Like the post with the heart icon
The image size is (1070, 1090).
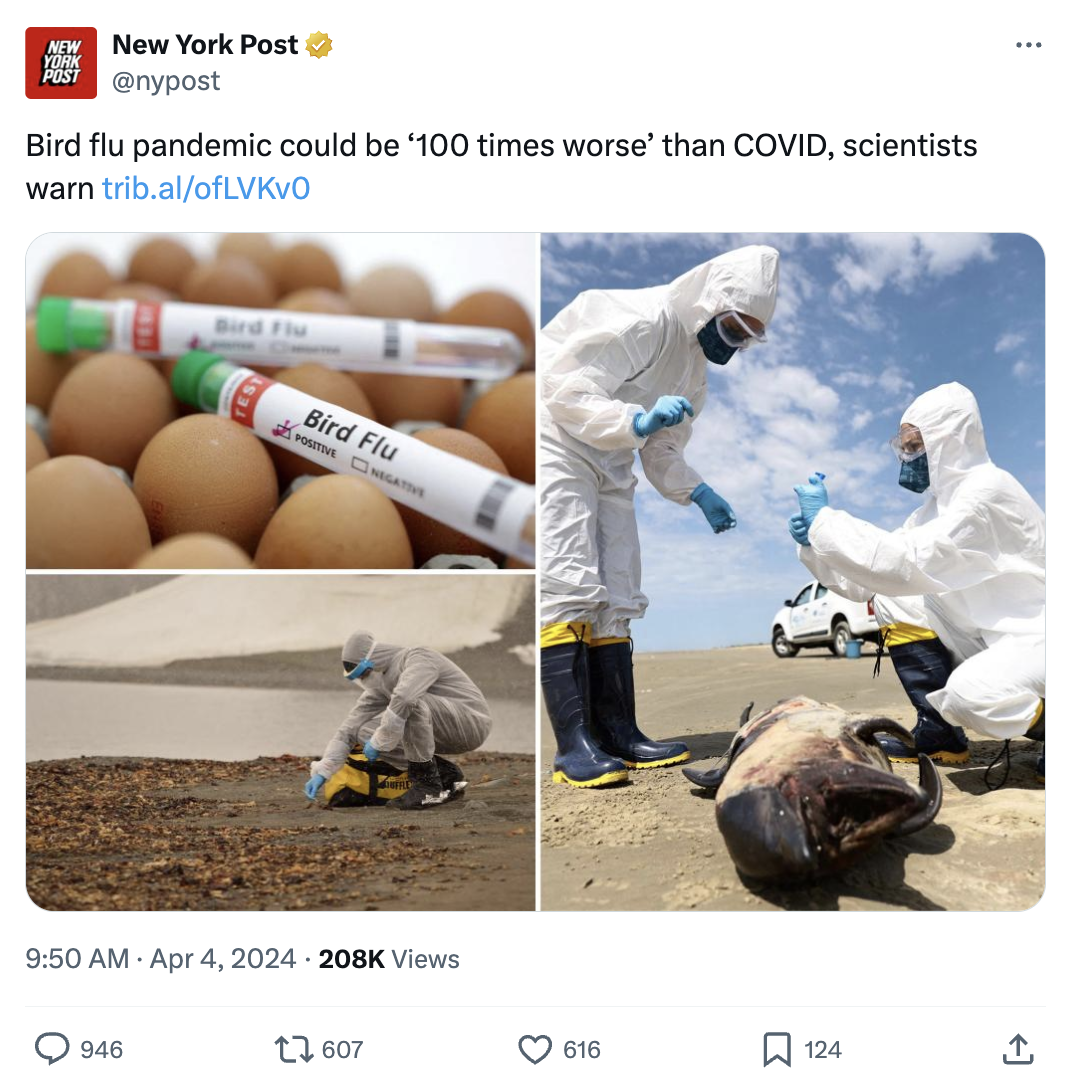[x=535, y=1049]
